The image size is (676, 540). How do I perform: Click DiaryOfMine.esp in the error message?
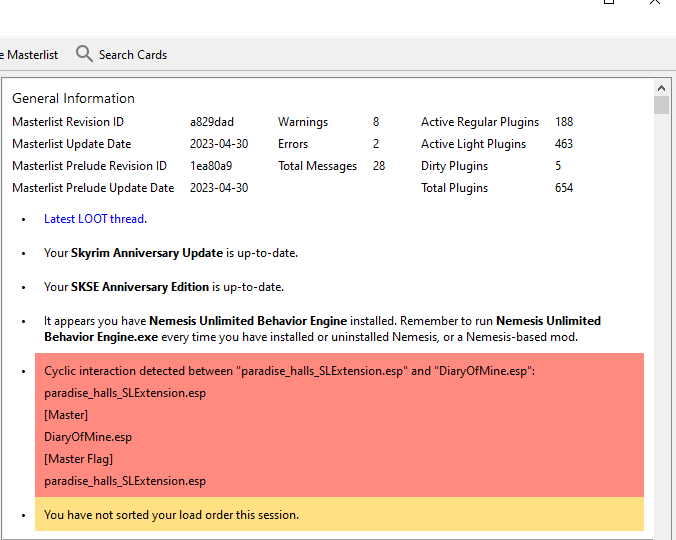[x=88, y=437]
